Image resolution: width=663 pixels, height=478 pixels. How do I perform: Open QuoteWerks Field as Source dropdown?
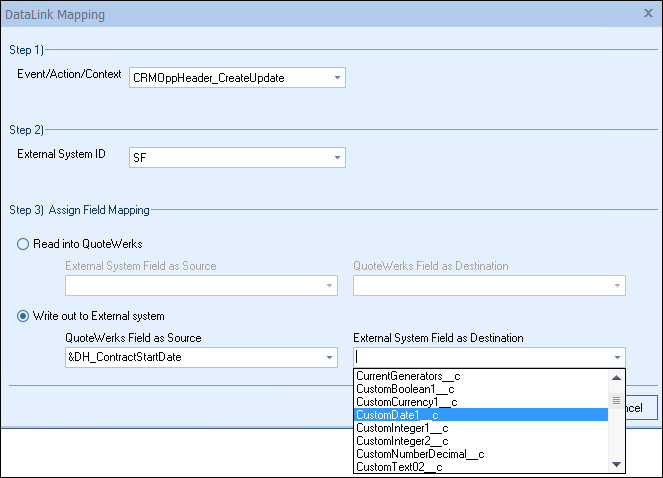pyautogui.click(x=329, y=358)
